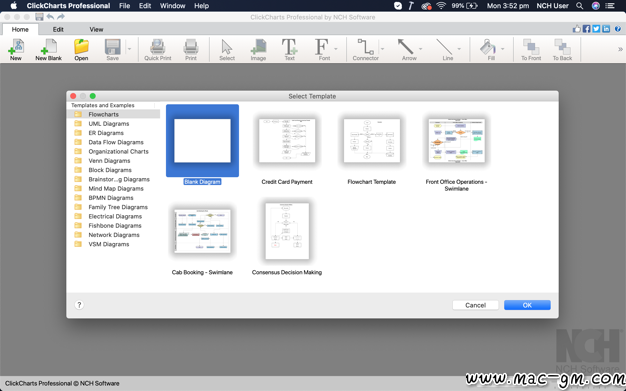This screenshot has height=391, width=626.
Task: Open the Help menu in menu bar
Action: point(201,6)
